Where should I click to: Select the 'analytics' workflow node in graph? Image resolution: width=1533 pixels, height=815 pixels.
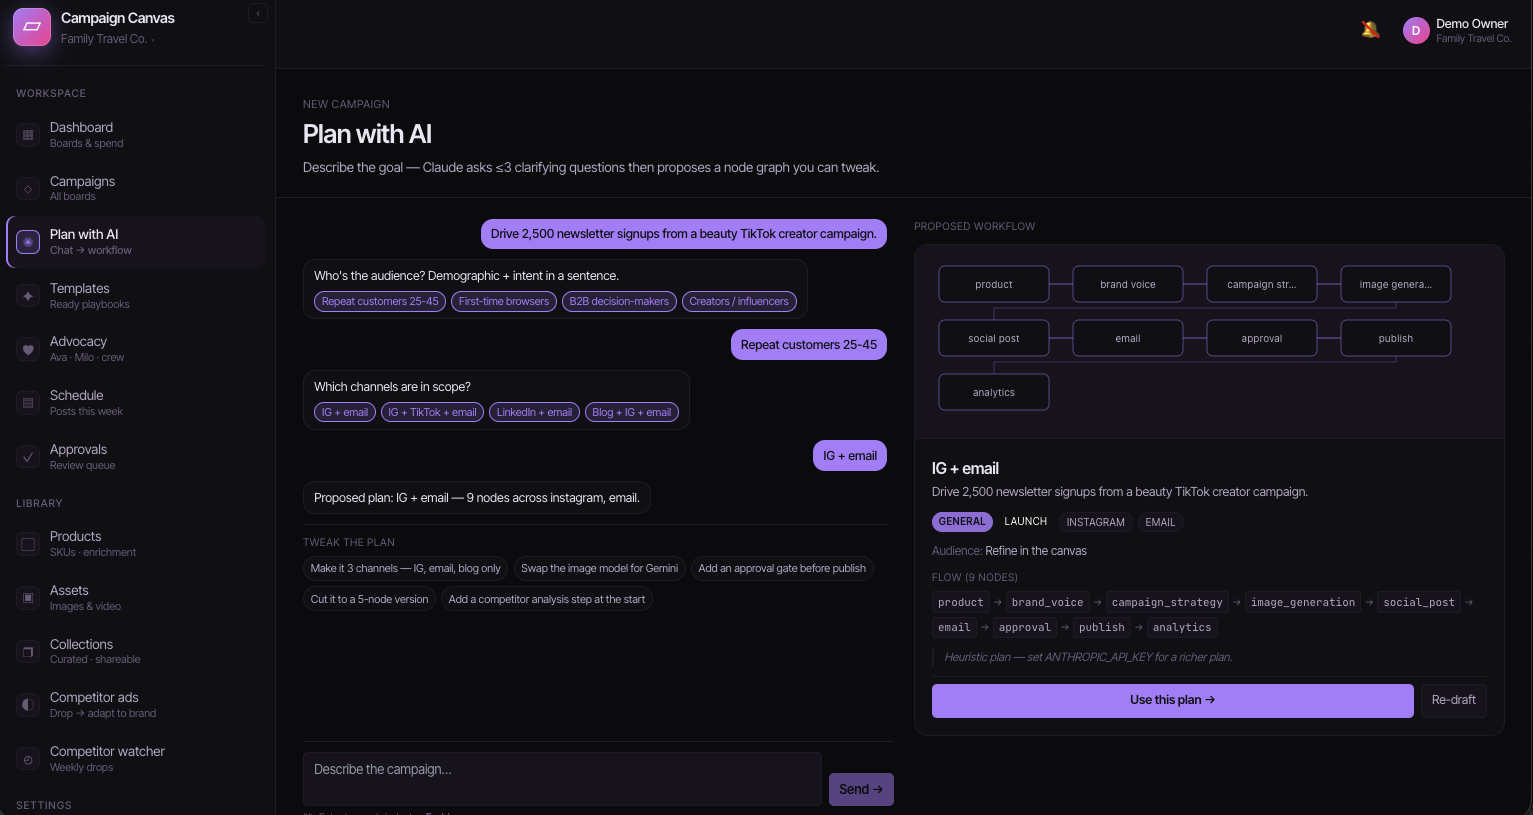[x=994, y=392]
